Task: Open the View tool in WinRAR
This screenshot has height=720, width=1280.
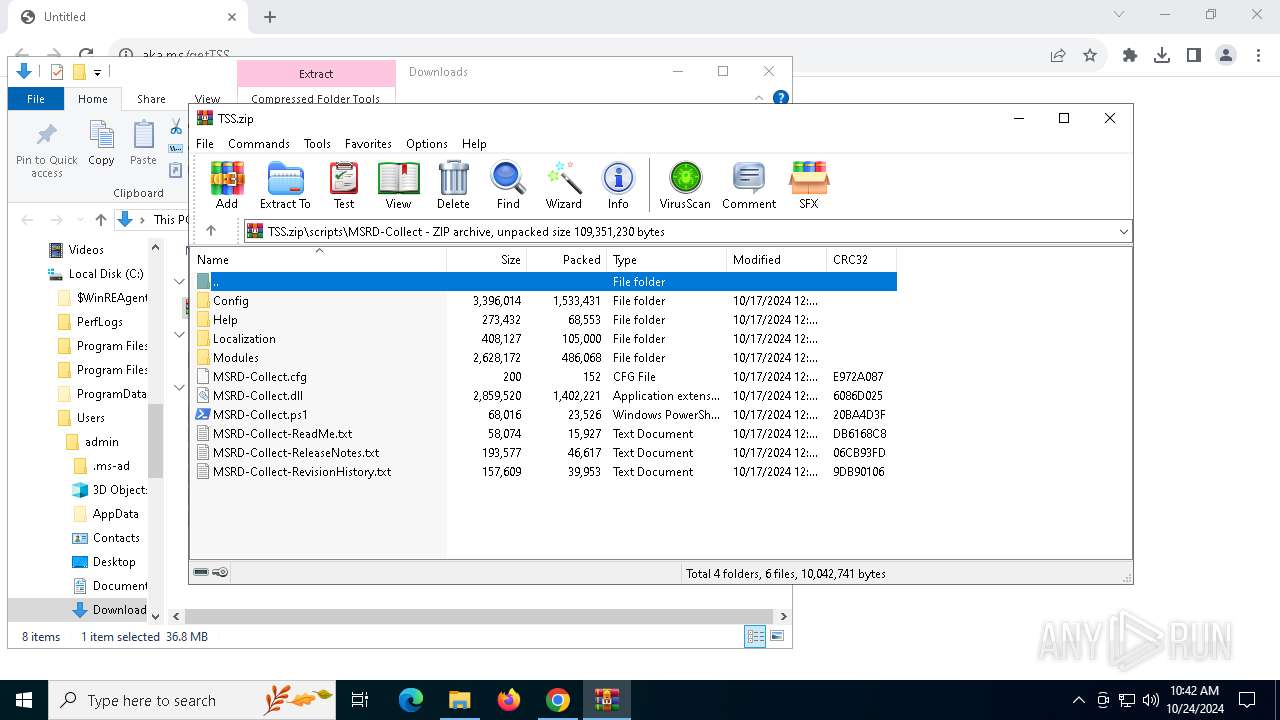Action: click(x=398, y=185)
